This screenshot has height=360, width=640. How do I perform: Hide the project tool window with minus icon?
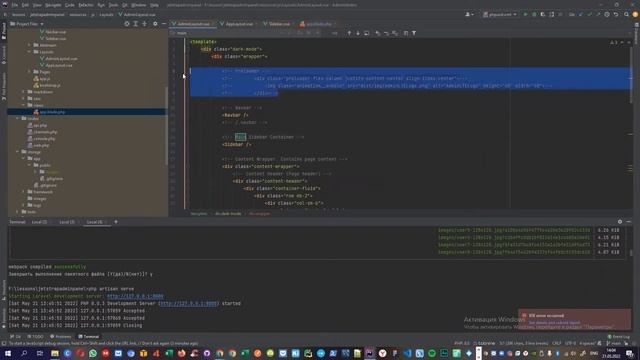[164, 24]
